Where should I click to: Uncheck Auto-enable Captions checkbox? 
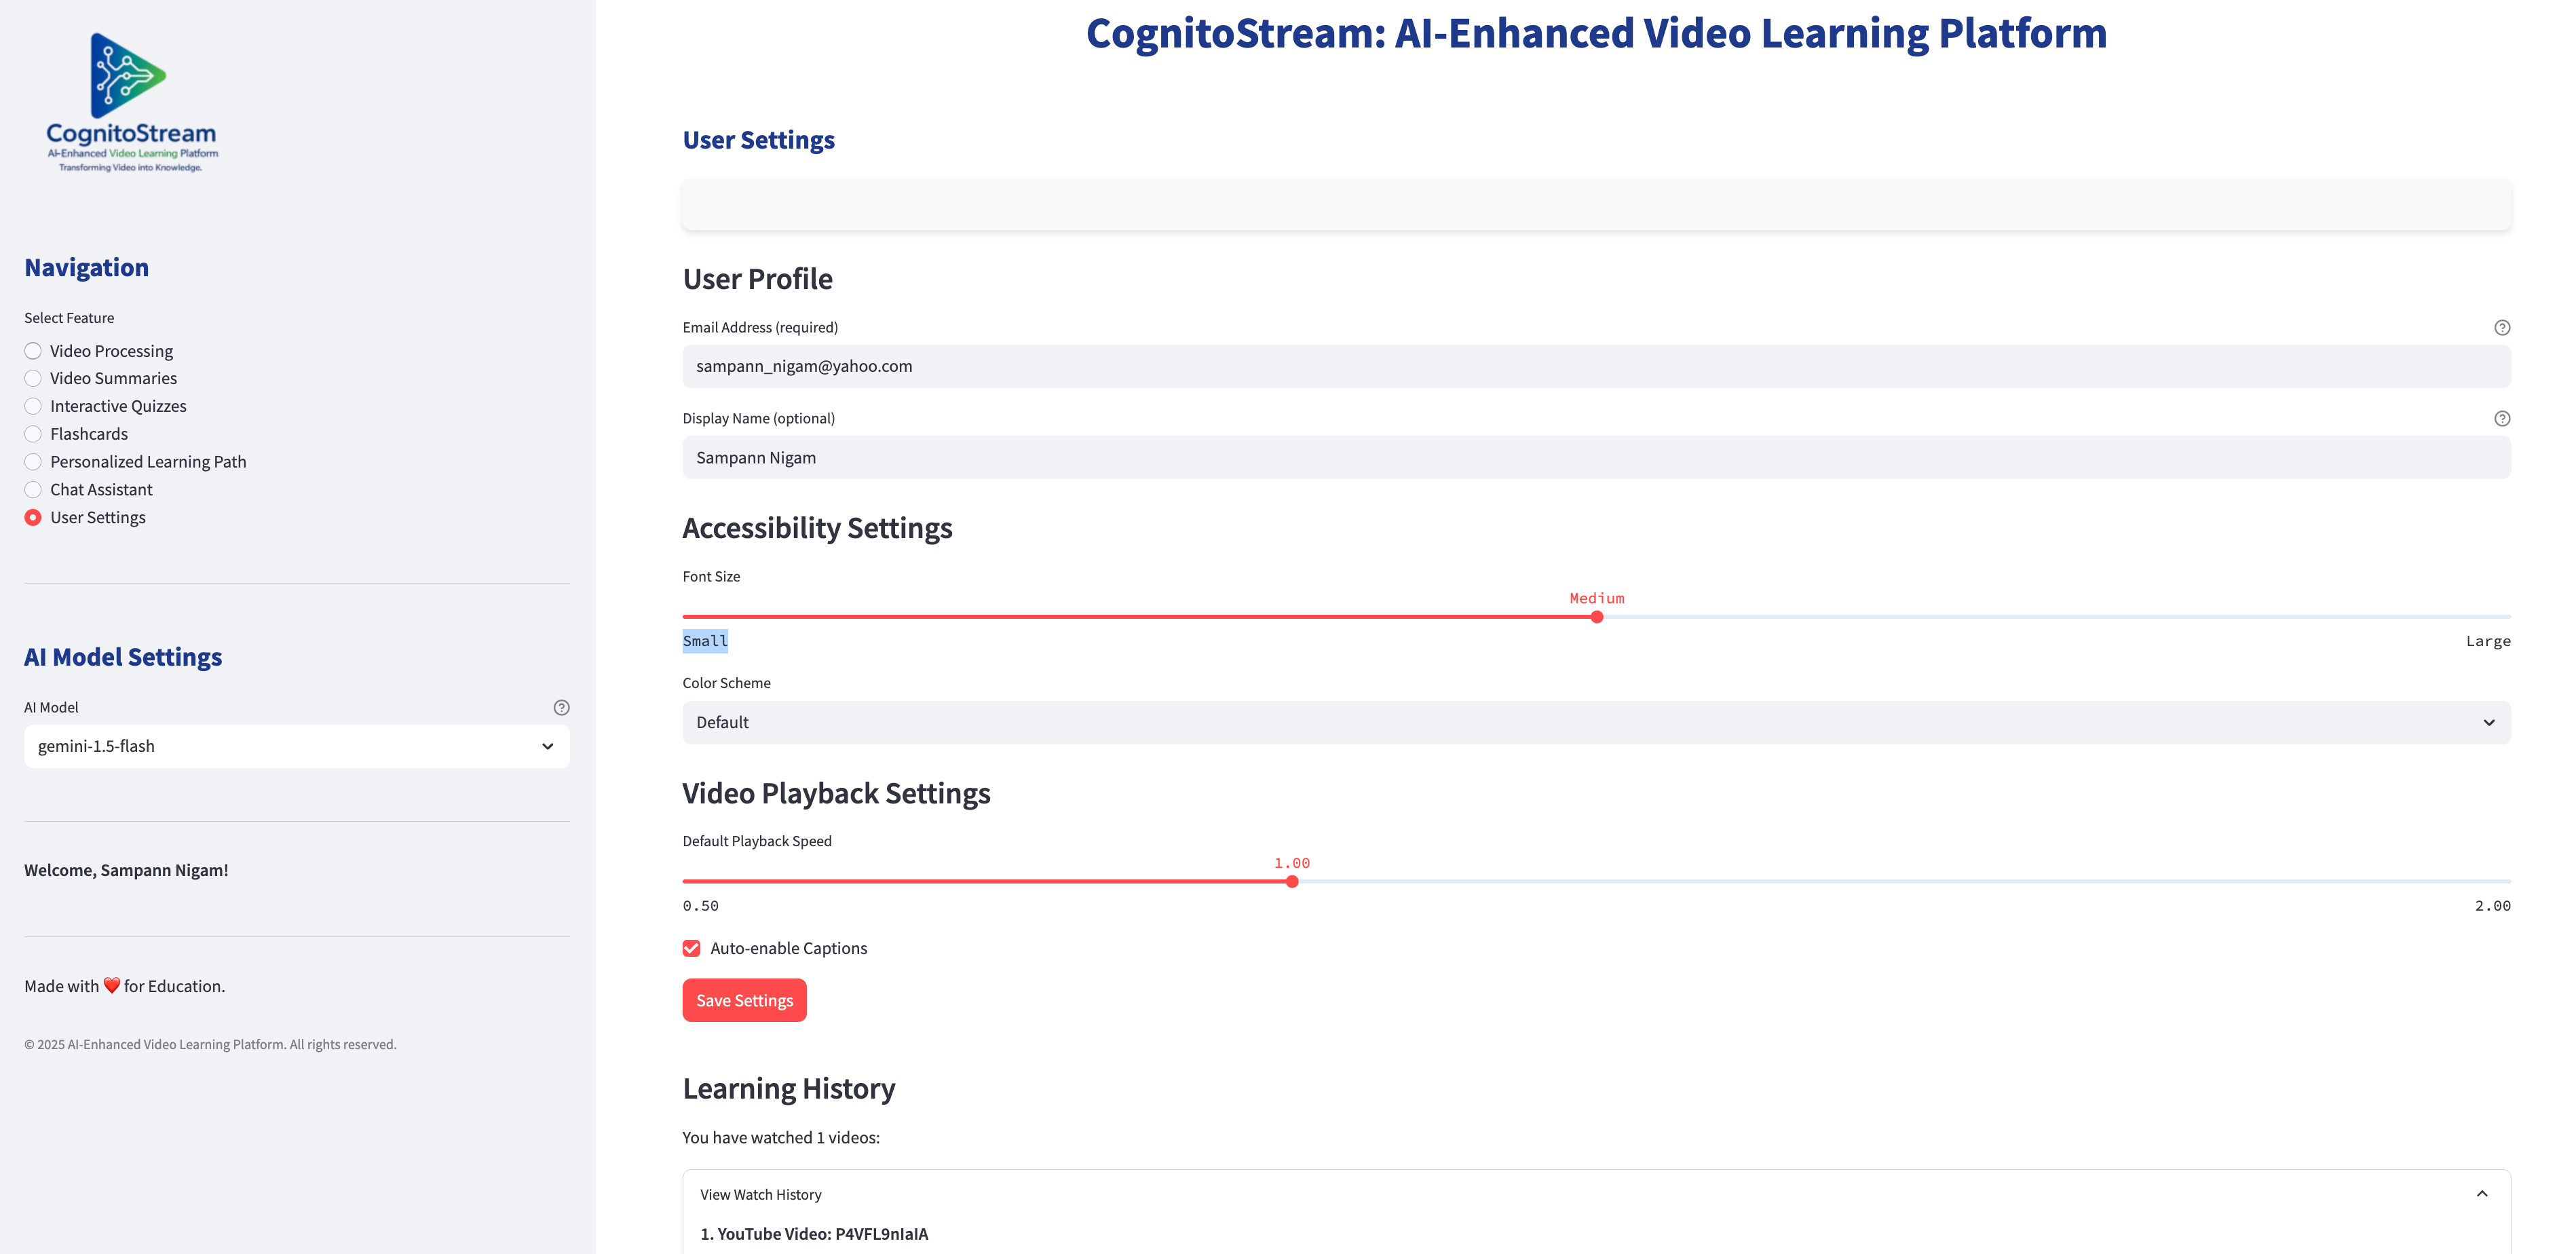tap(692, 949)
